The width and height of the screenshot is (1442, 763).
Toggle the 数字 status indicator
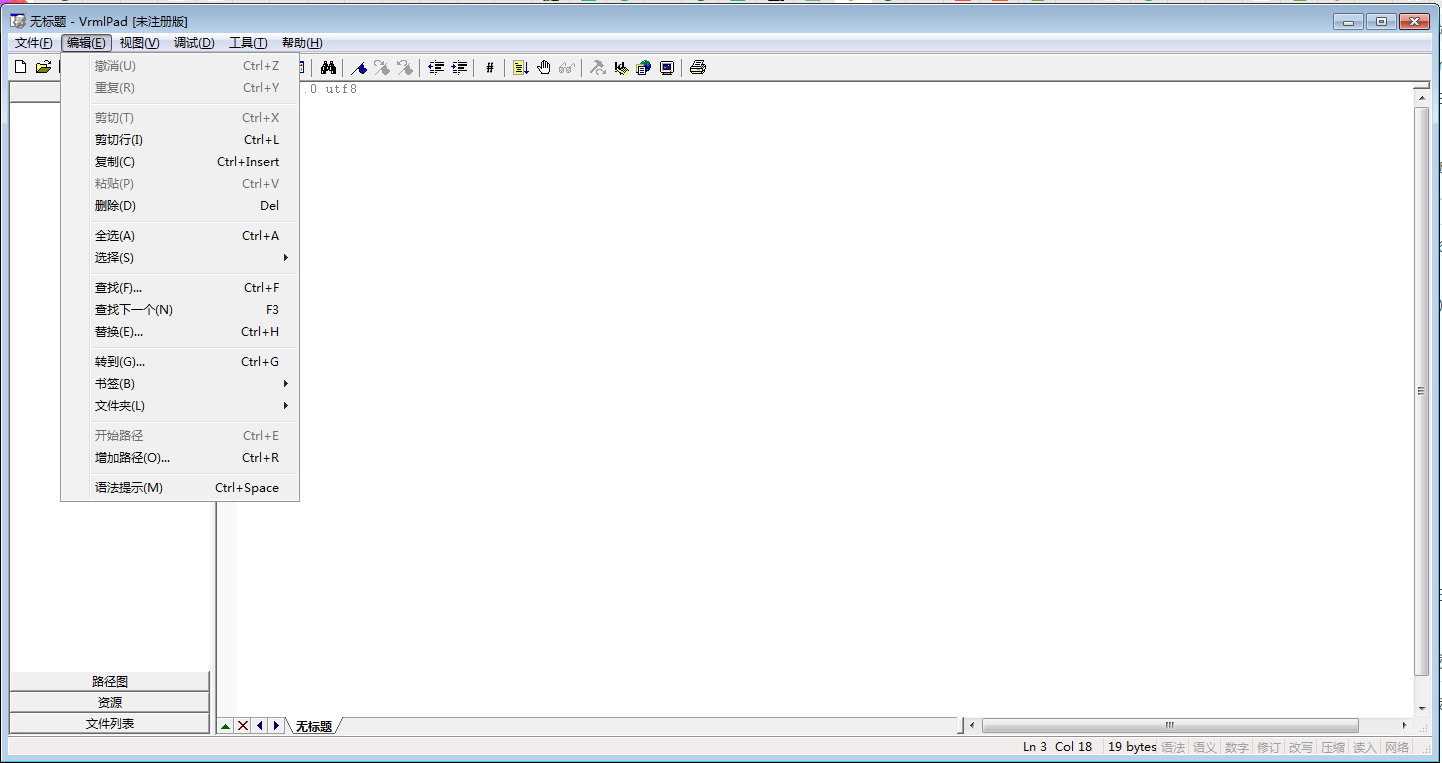click(1236, 747)
